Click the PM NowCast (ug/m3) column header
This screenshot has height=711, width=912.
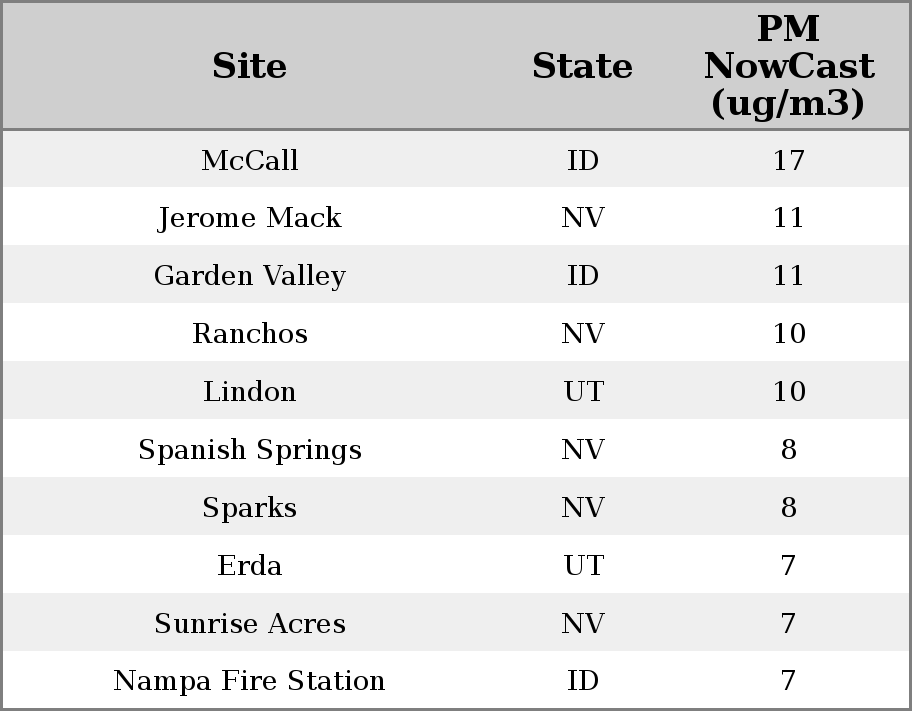(788, 66)
